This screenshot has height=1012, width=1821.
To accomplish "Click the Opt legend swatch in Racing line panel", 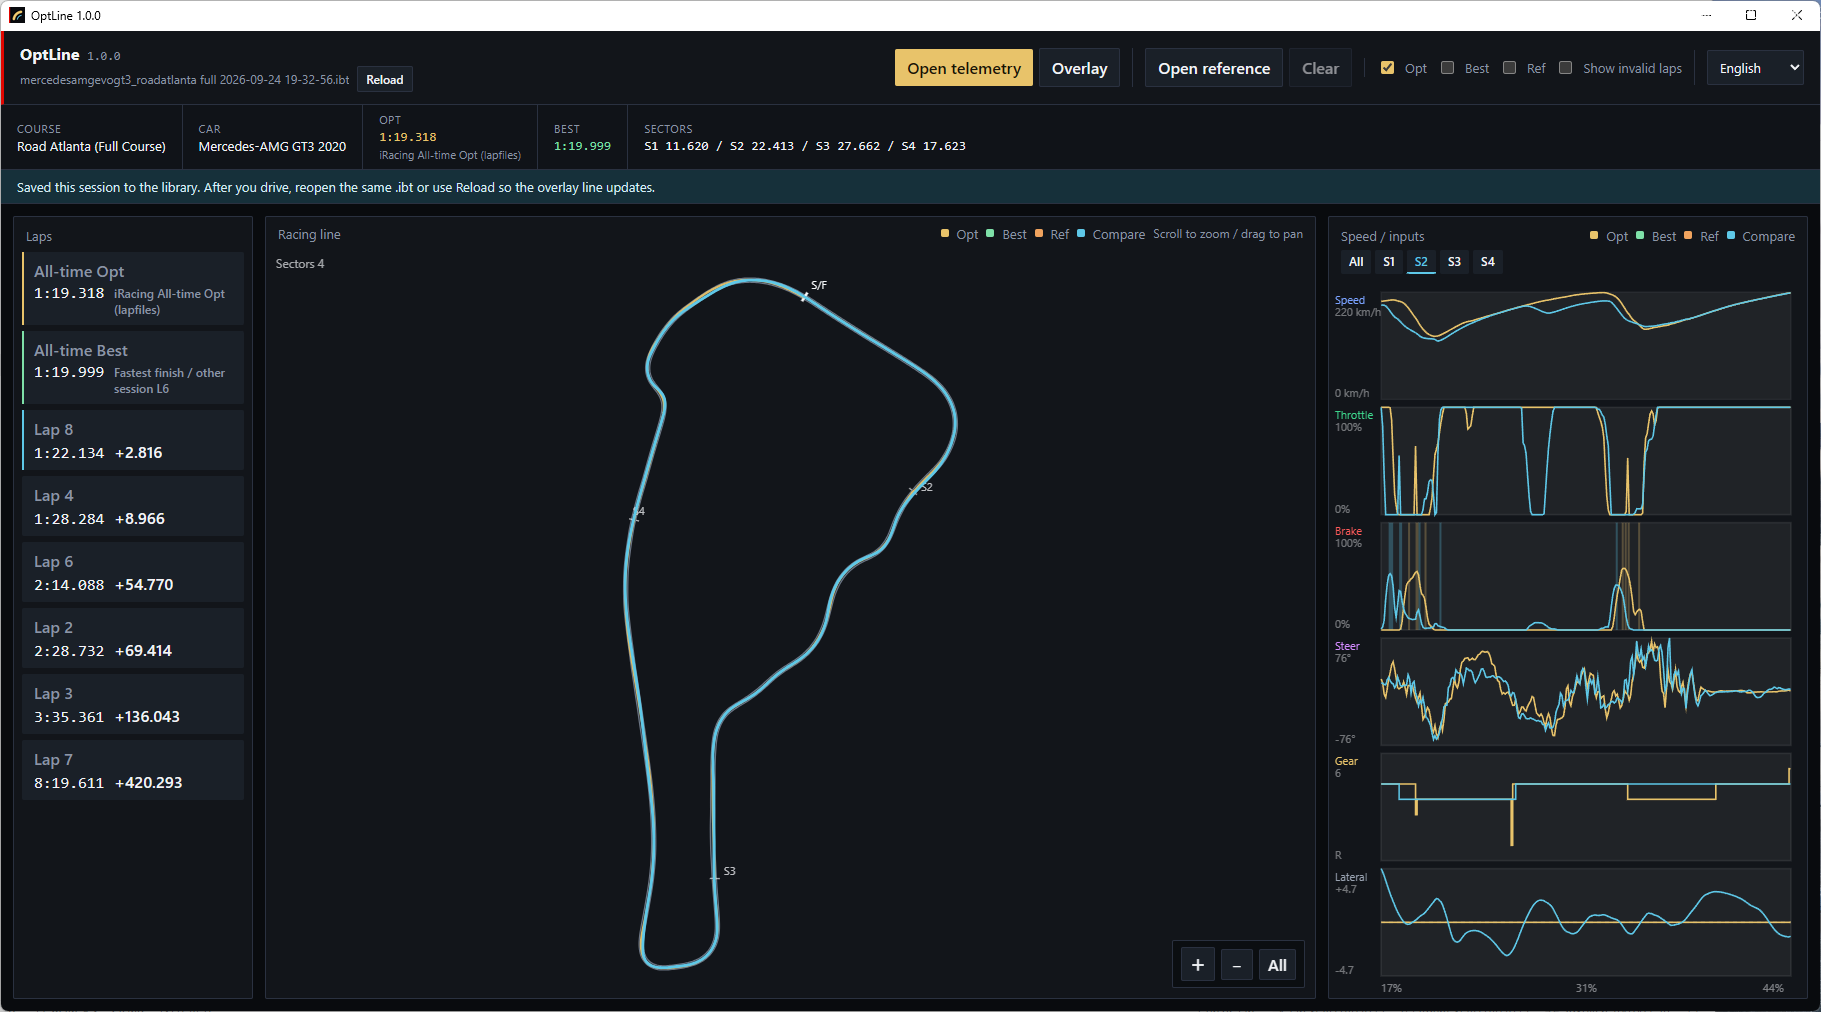I will coord(945,233).
